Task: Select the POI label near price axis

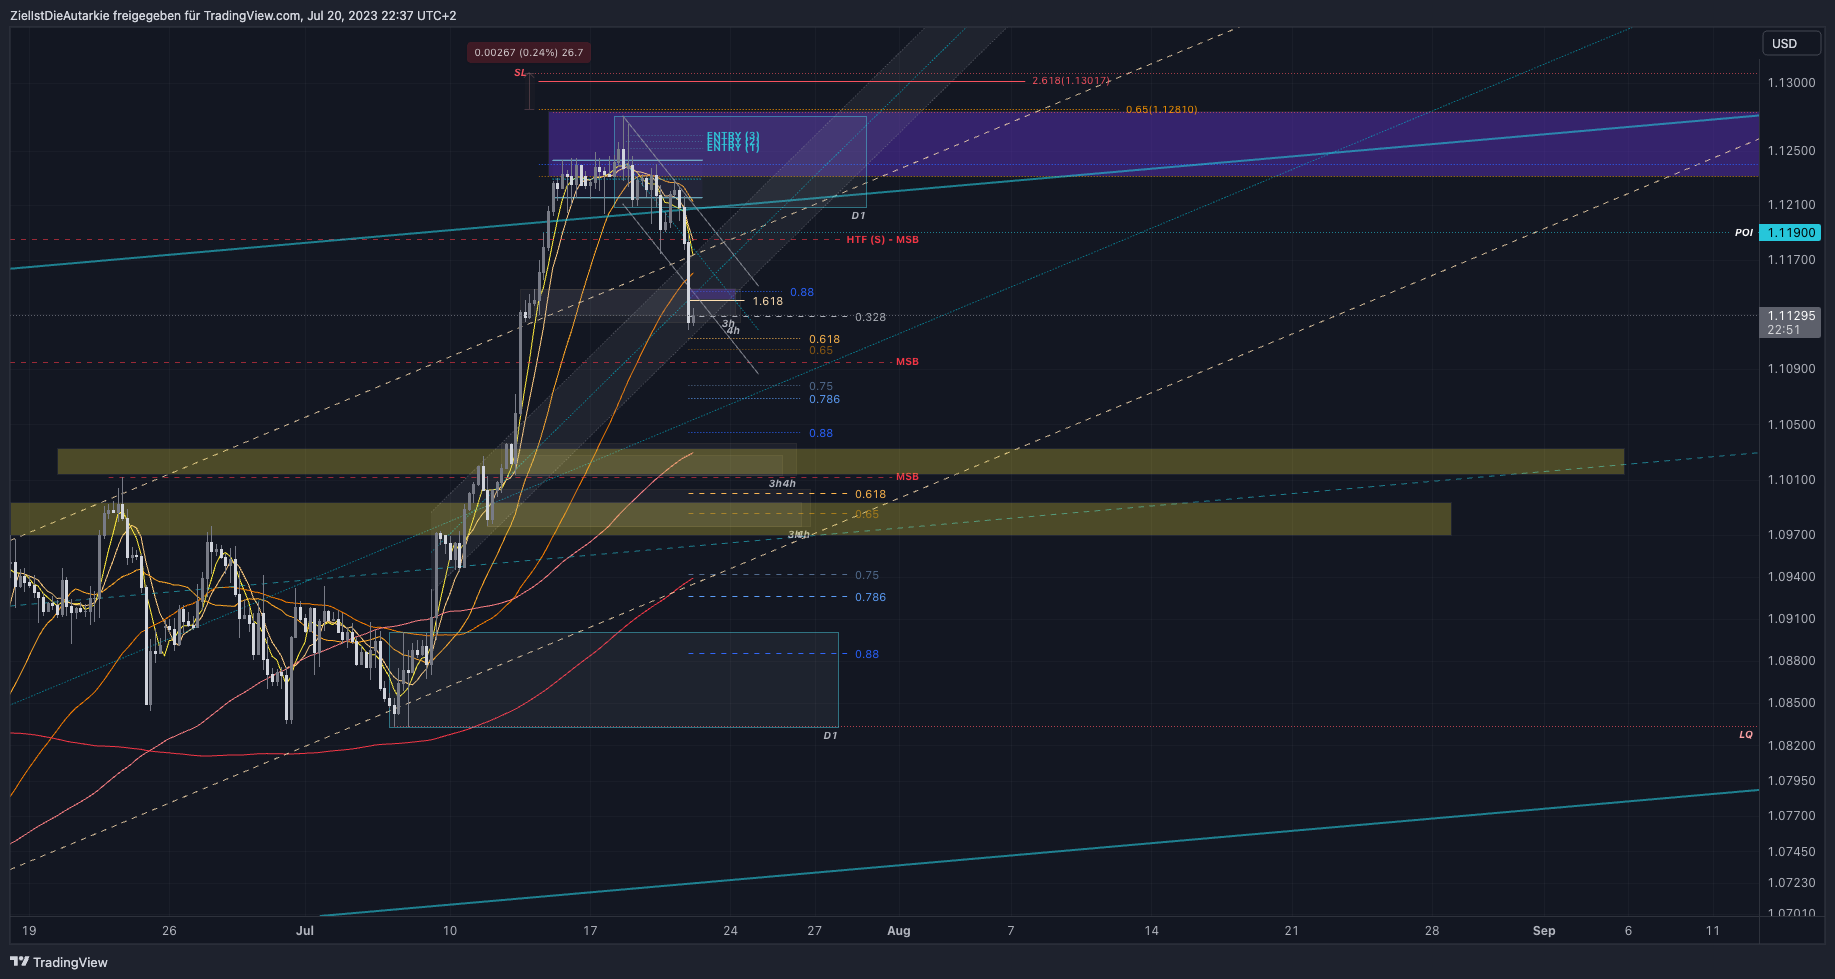Action: pyautogui.click(x=1744, y=232)
